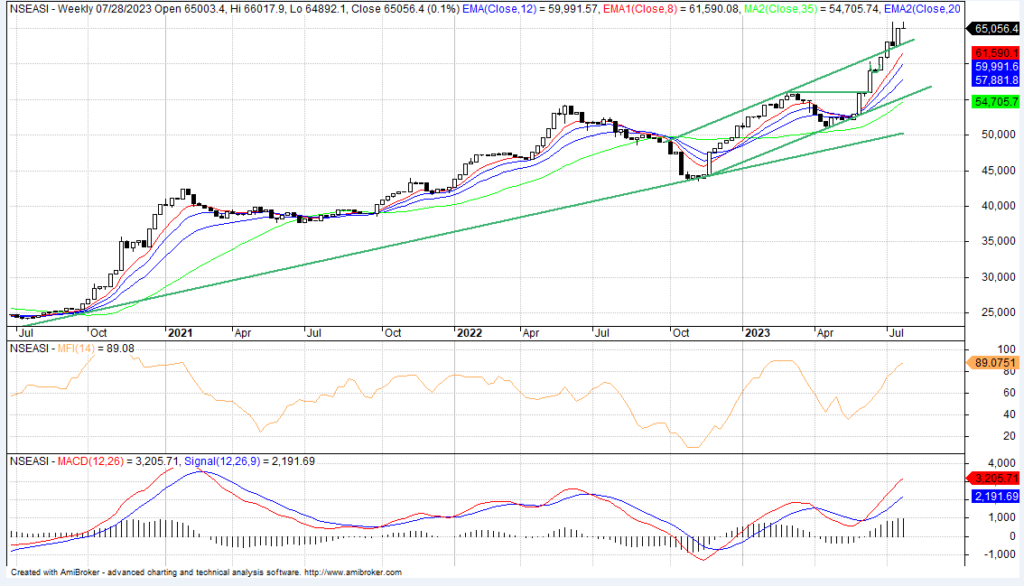This screenshot has height=586, width=1024.
Task: Click the green 54,705.7 price axis tag
Action: coord(996,102)
